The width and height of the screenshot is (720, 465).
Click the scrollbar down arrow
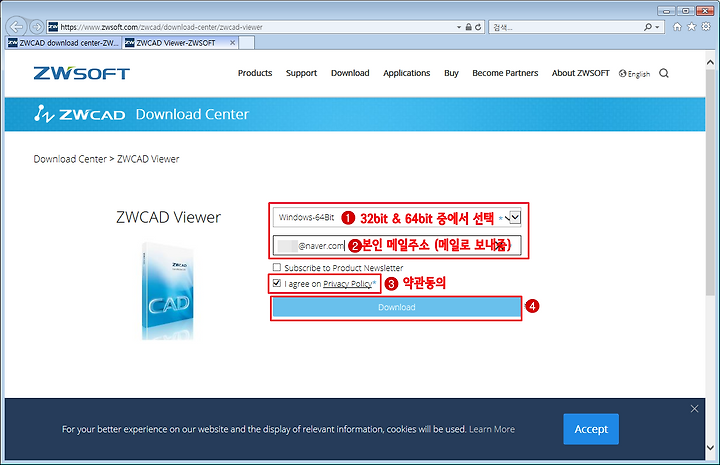(x=710, y=448)
